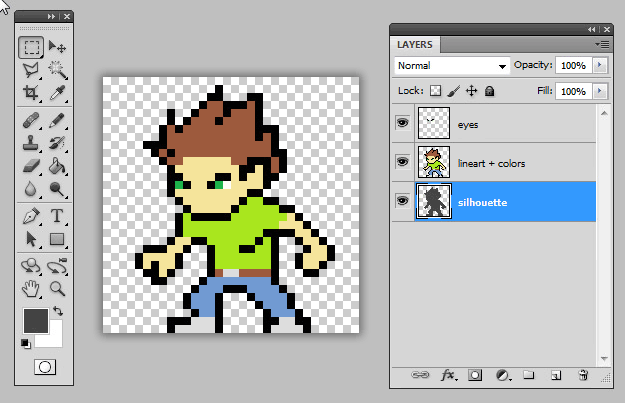
Task: Toggle visibility of lineart + colors layer
Action: point(403,161)
